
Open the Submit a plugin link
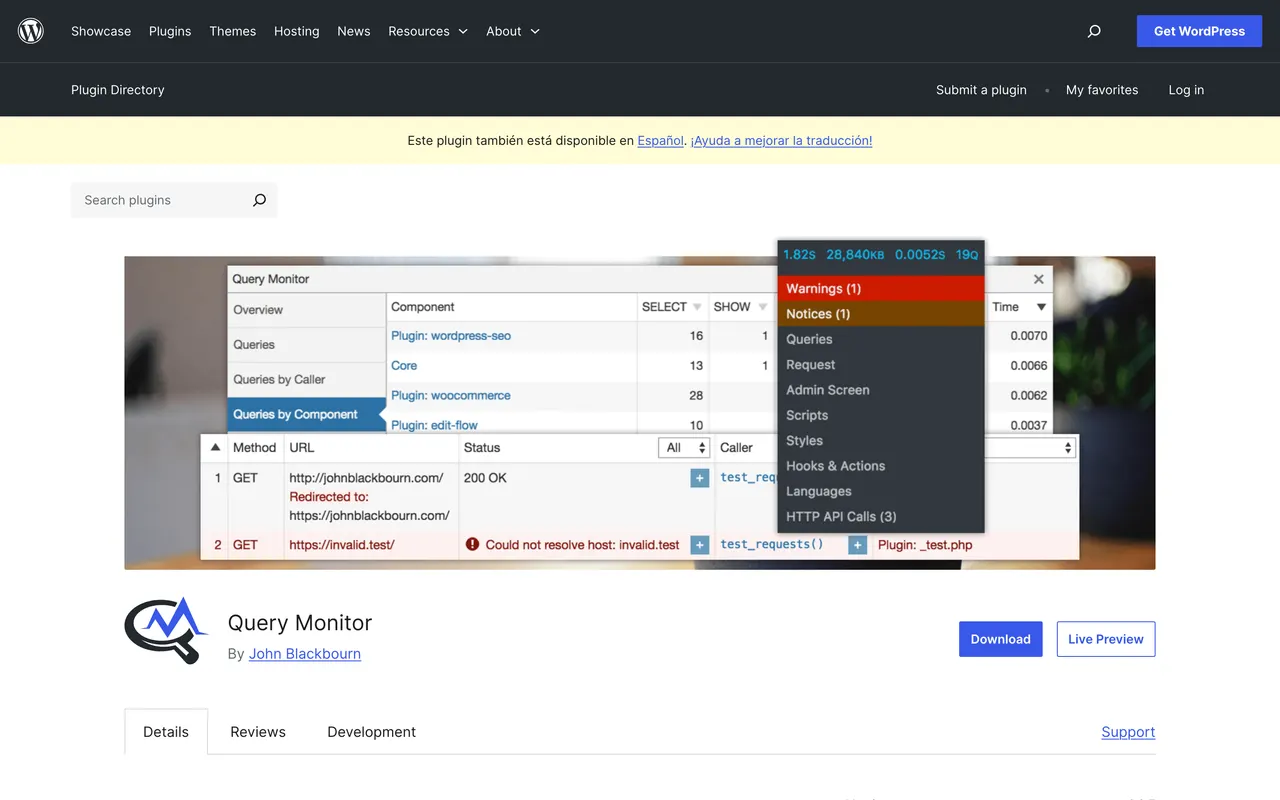coord(981,90)
